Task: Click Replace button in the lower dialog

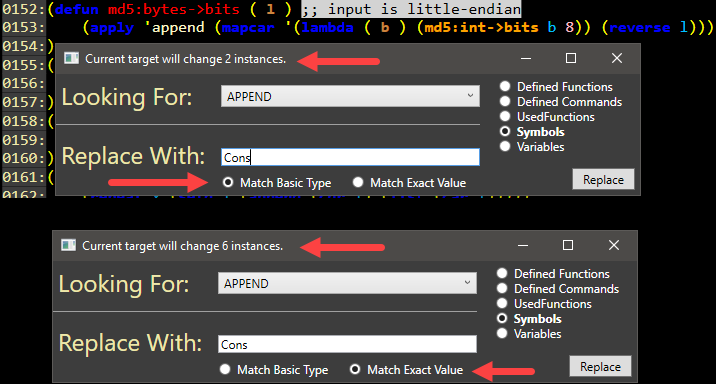Action: coord(600,366)
